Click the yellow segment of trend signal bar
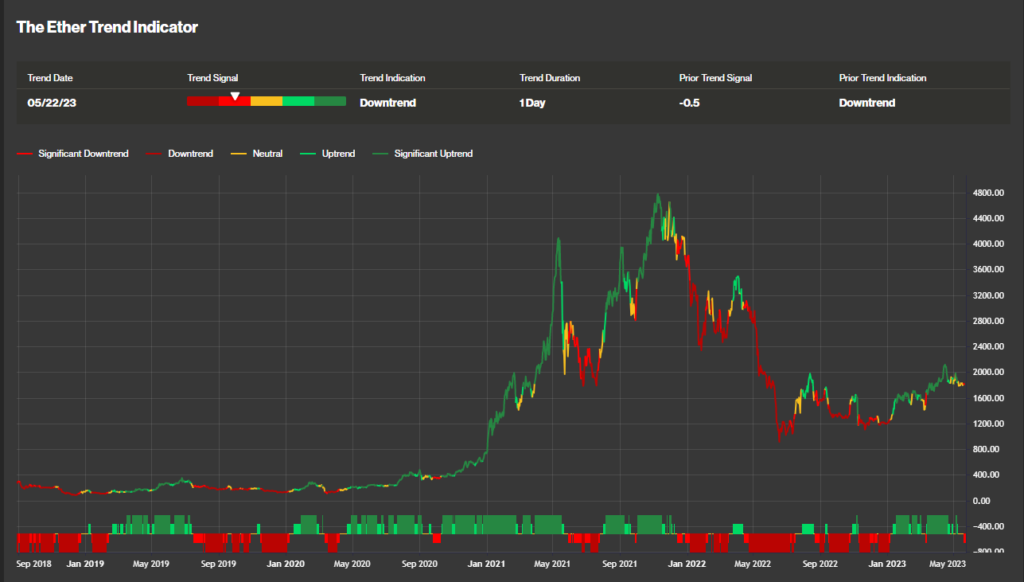 click(266, 101)
